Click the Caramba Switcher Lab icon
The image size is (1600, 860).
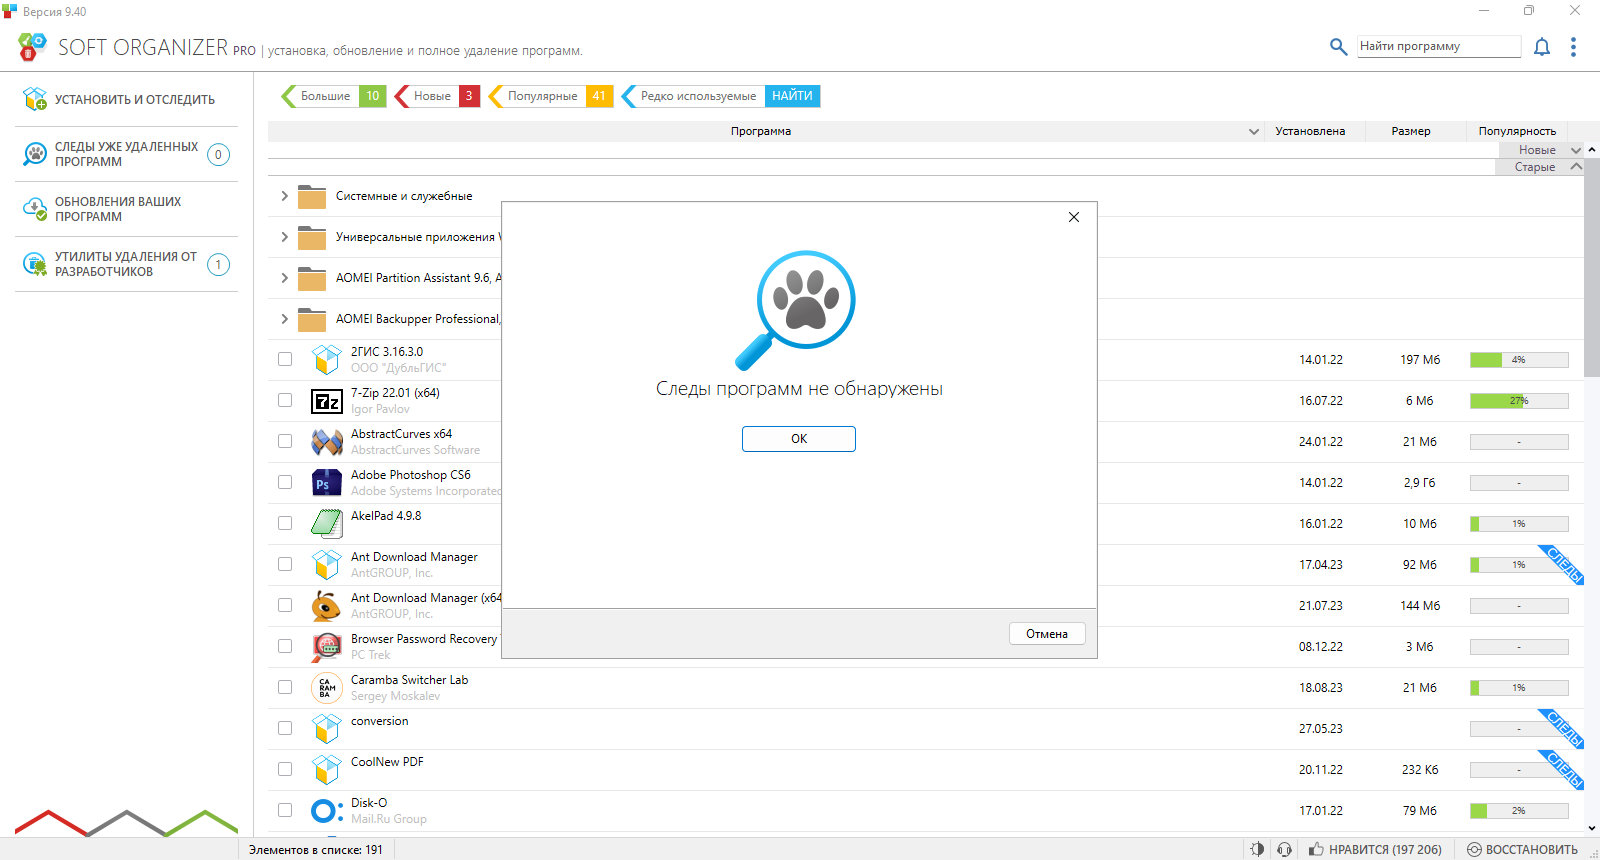click(327, 688)
